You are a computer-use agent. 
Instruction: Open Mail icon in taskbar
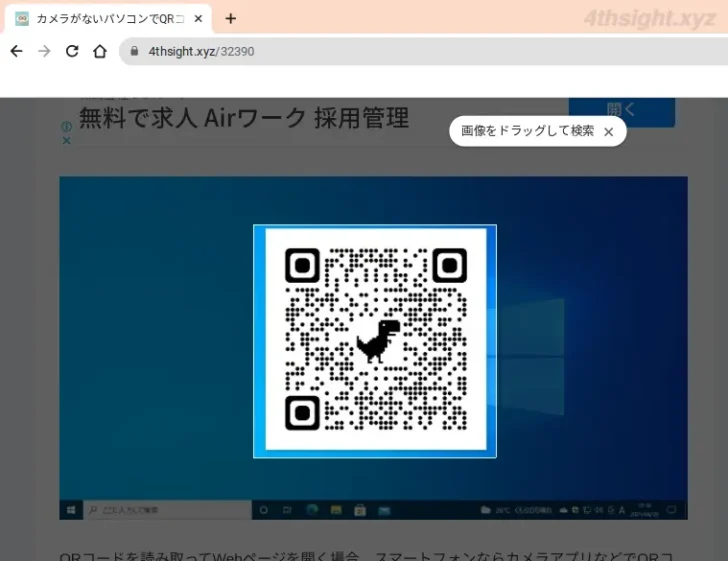point(384,511)
